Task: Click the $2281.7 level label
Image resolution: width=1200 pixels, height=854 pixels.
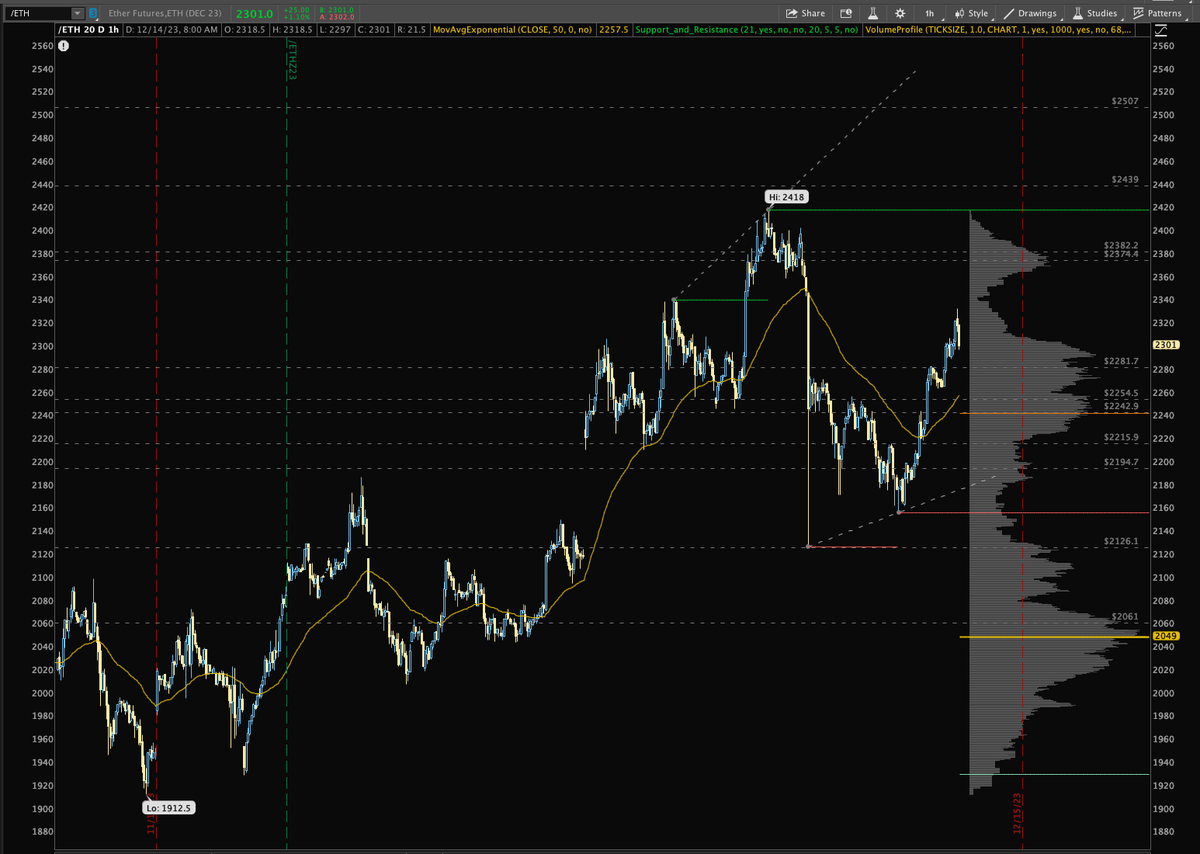Action: coord(1121,360)
